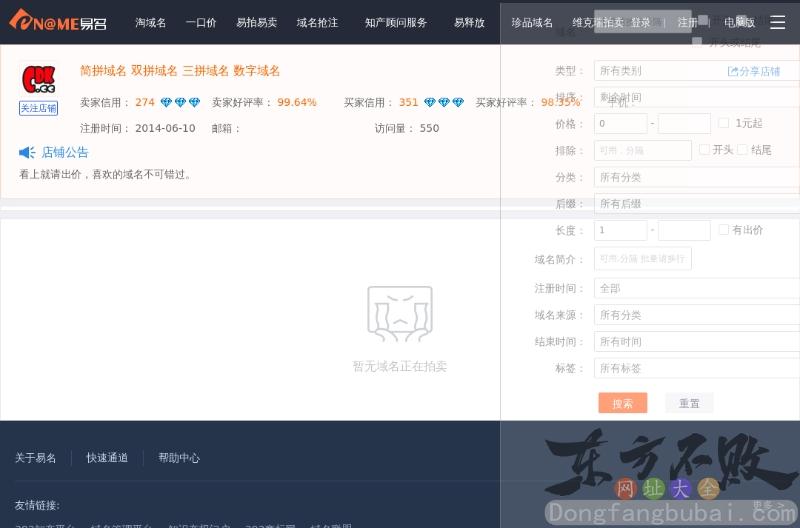Viewport: 800px width, 528px height.
Task: Click the 登录 login link
Action: 641,22
